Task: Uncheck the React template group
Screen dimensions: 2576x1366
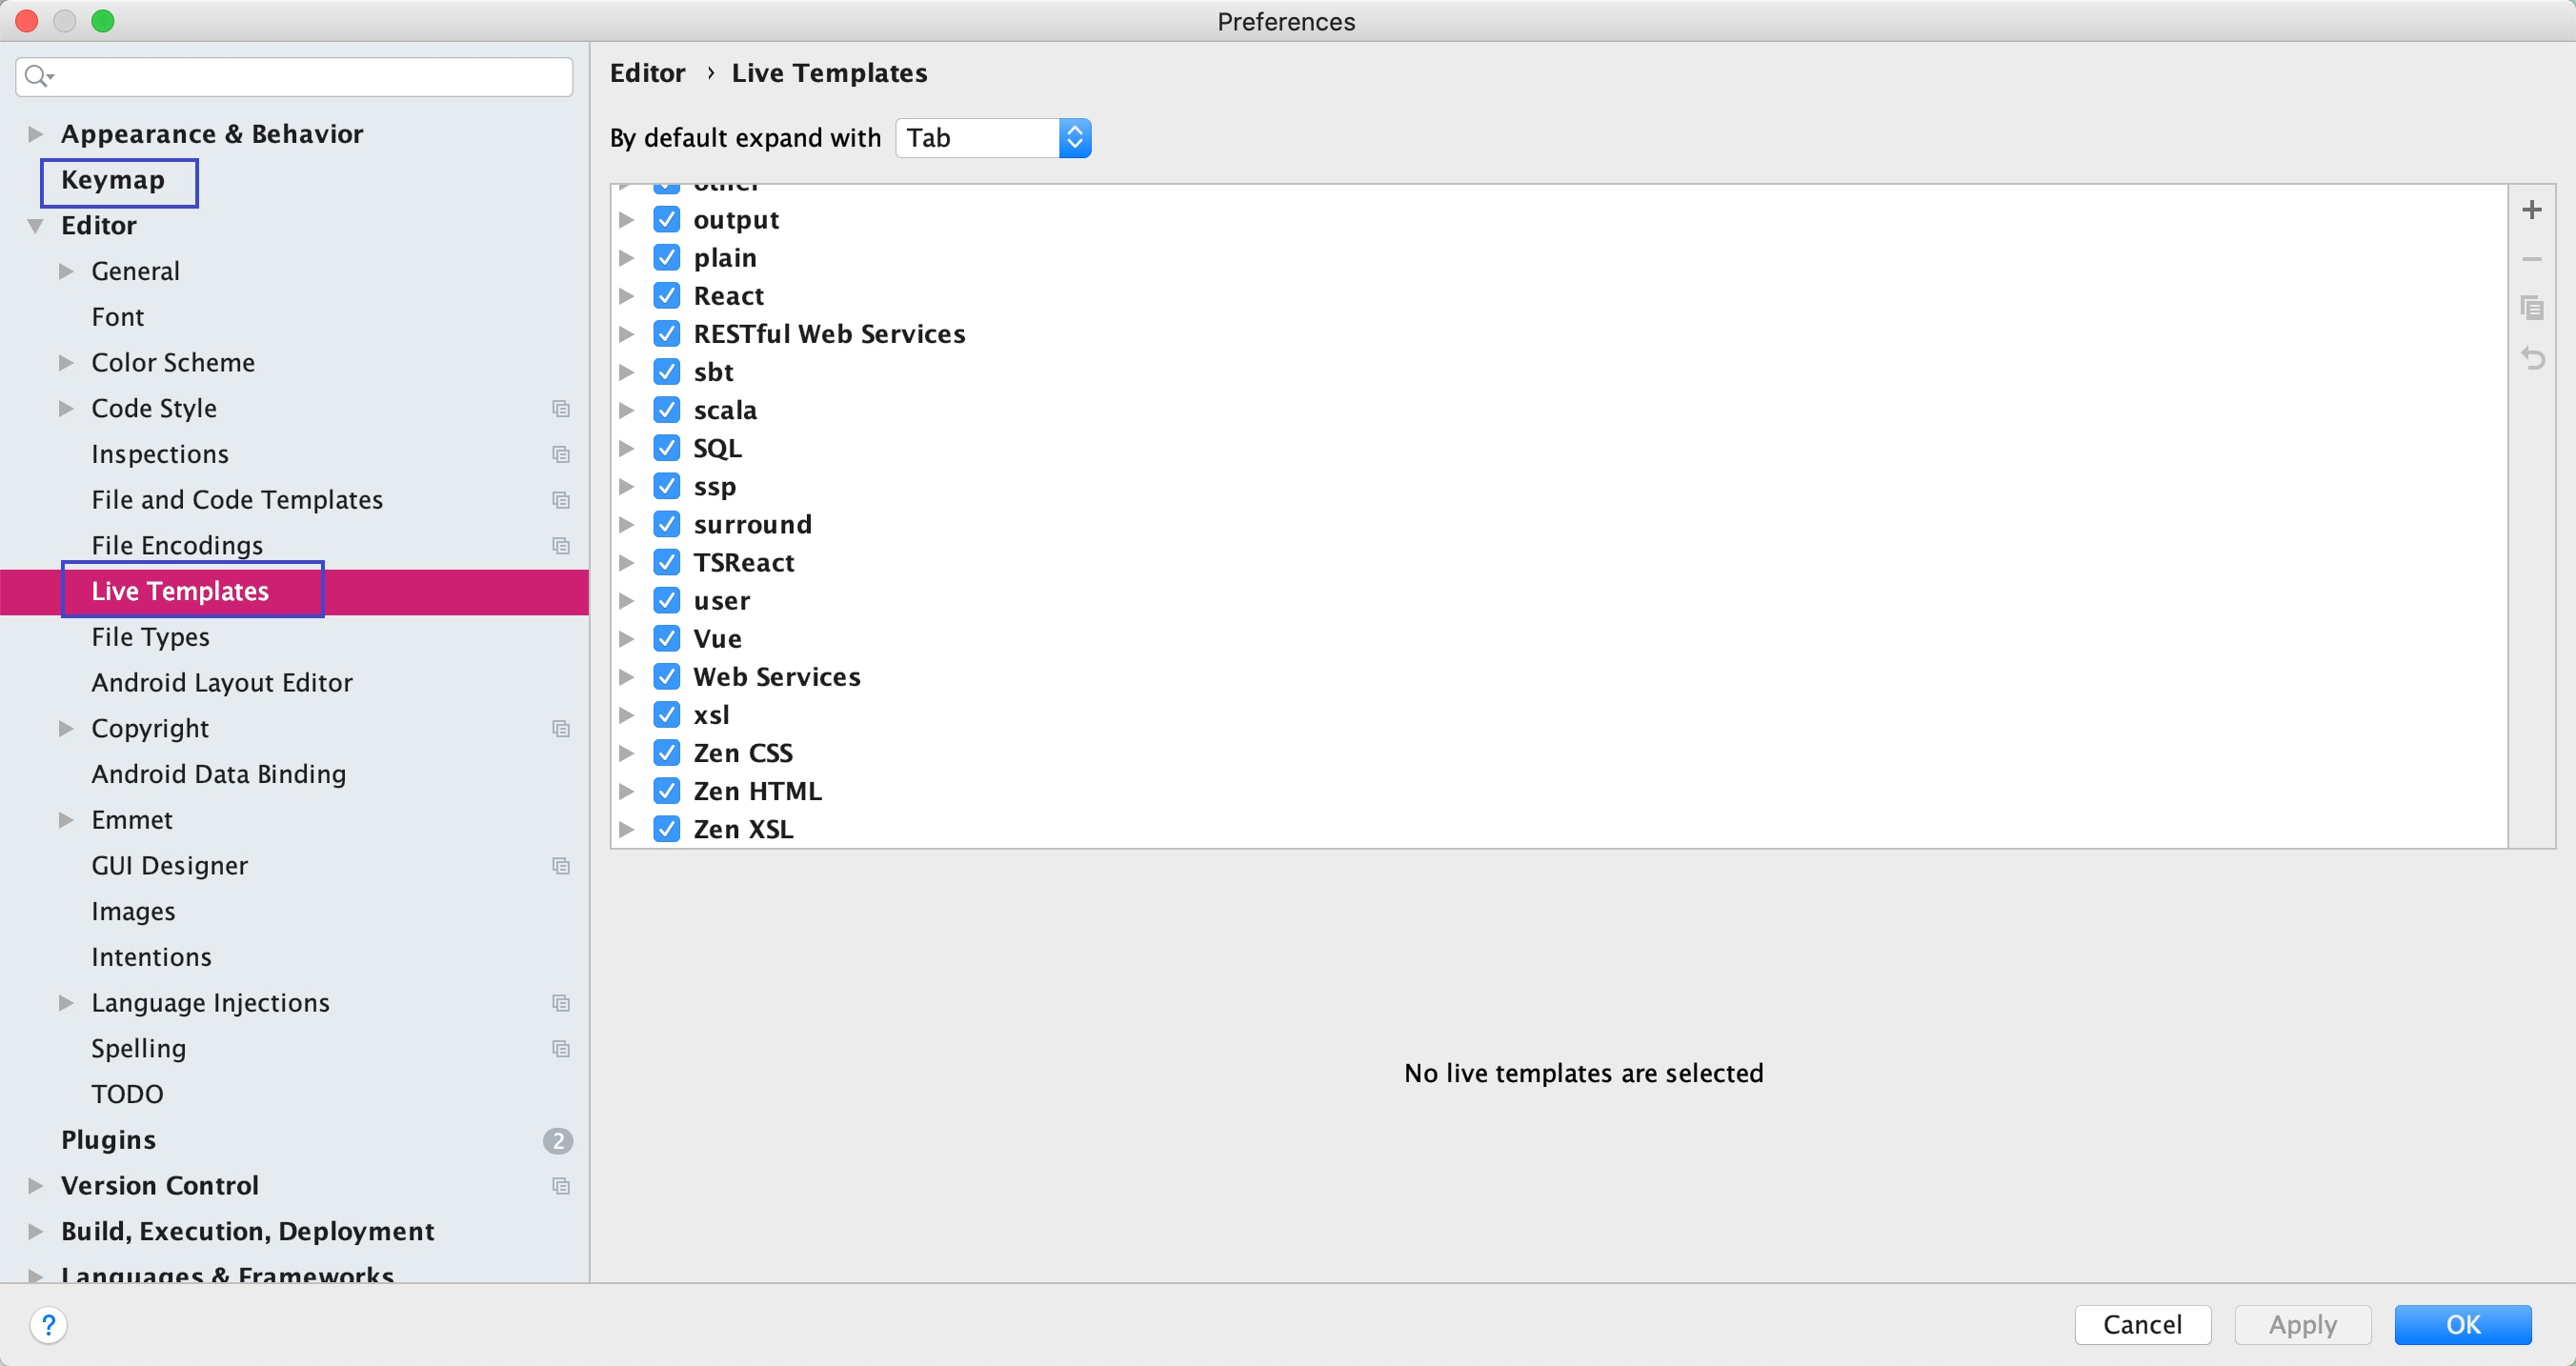Action: coord(667,296)
